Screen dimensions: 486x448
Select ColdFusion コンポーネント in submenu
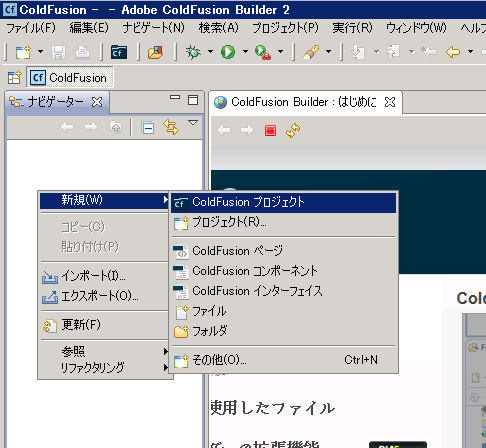(x=284, y=271)
